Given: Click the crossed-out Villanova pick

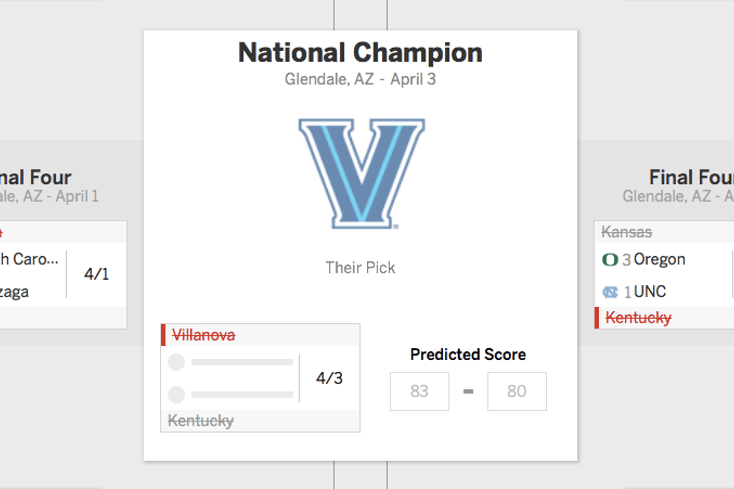Looking at the screenshot, I should click(204, 335).
